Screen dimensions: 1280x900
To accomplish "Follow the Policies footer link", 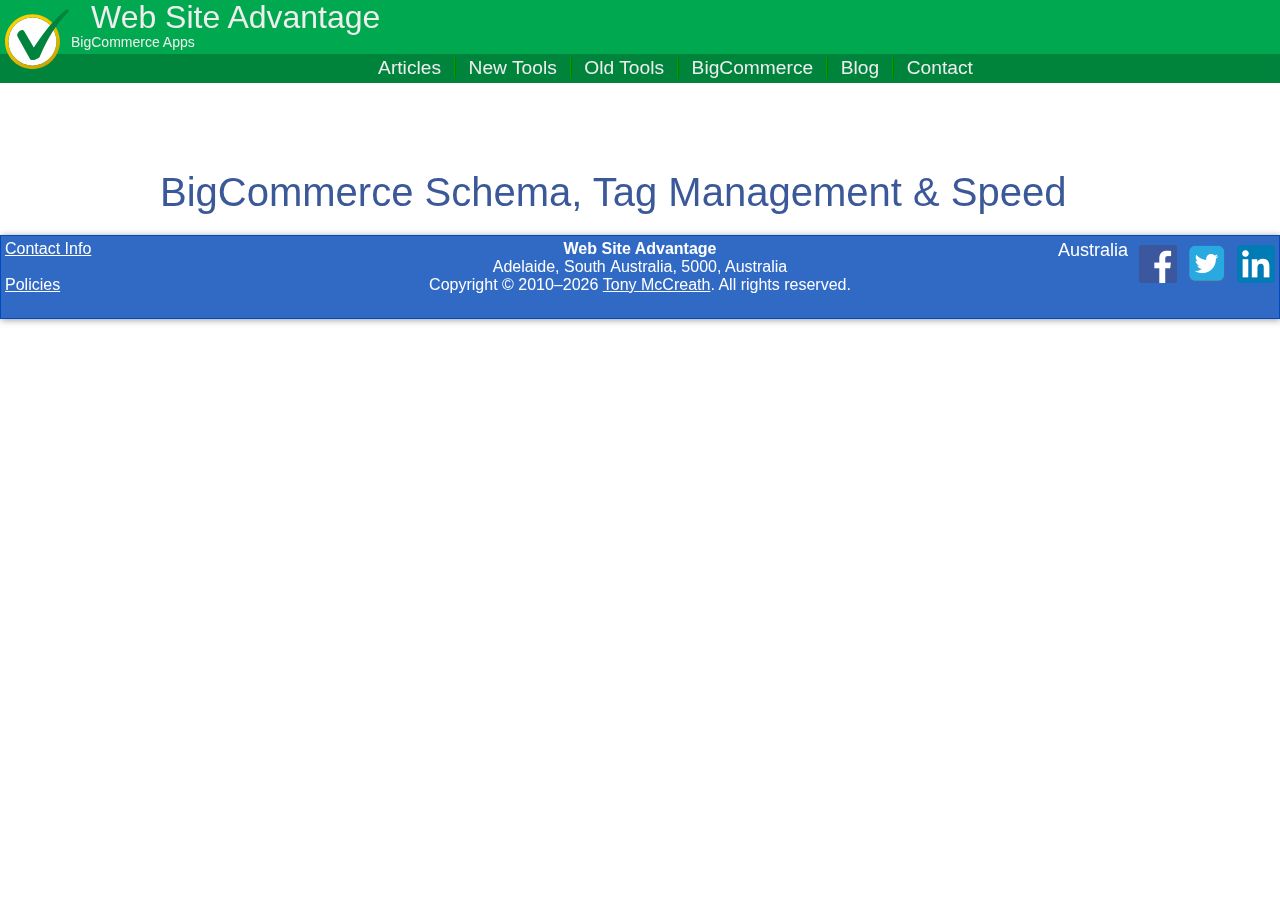I will 32,285.
